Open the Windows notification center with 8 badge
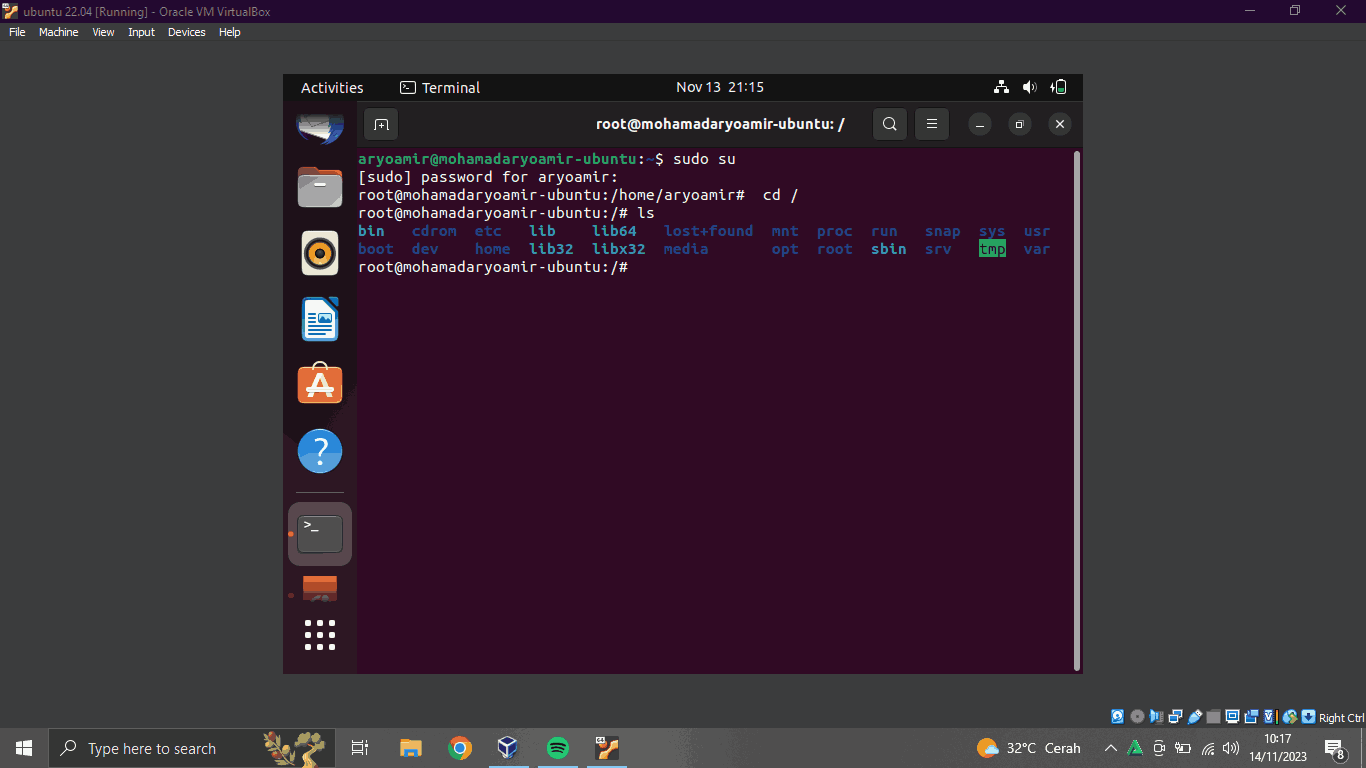The width and height of the screenshot is (1366, 768). 1334,748
